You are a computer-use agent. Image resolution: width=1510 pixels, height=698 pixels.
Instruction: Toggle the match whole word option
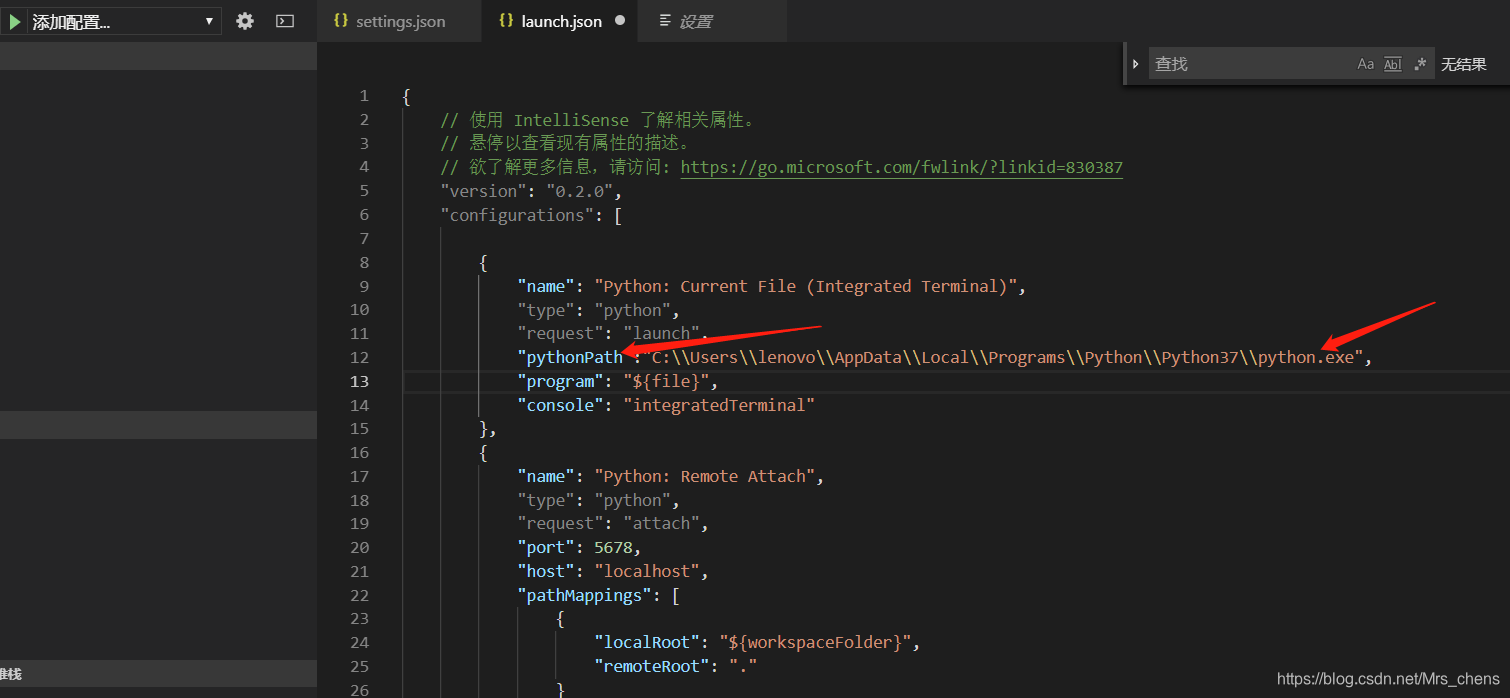pyautogui.click(x=1393, y=64)
